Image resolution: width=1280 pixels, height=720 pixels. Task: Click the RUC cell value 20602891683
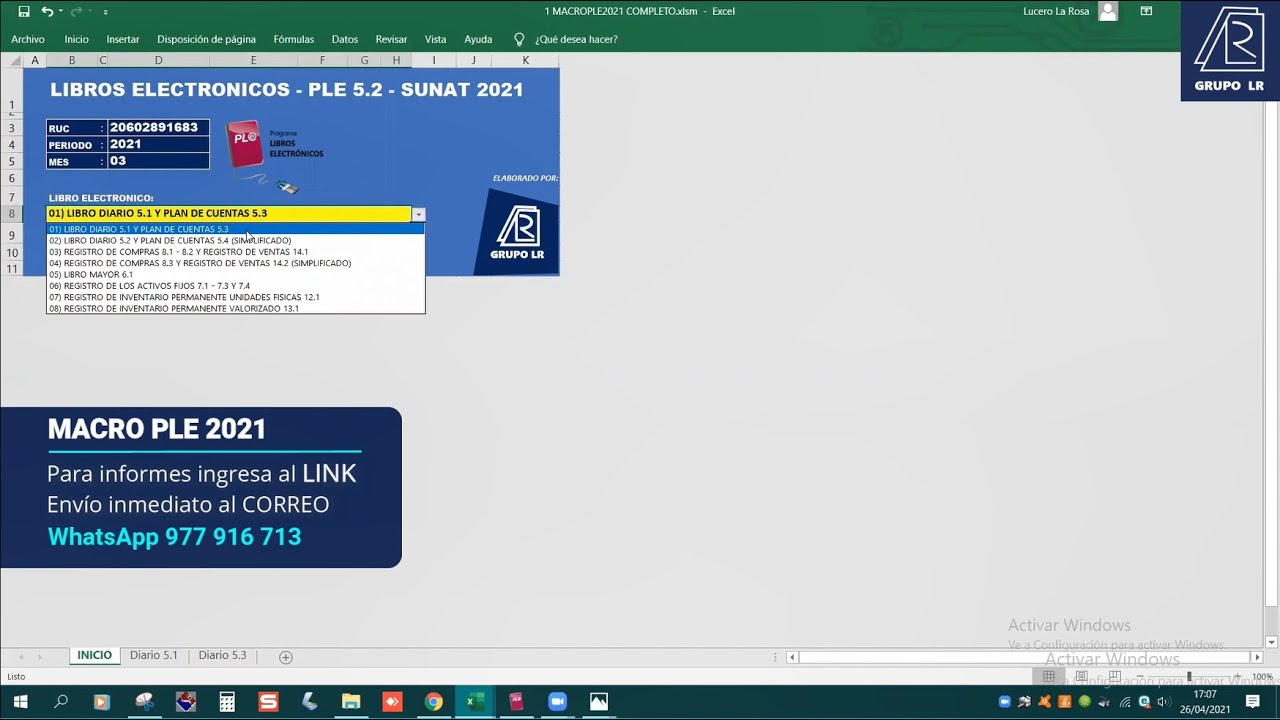[x=158, y=128]
